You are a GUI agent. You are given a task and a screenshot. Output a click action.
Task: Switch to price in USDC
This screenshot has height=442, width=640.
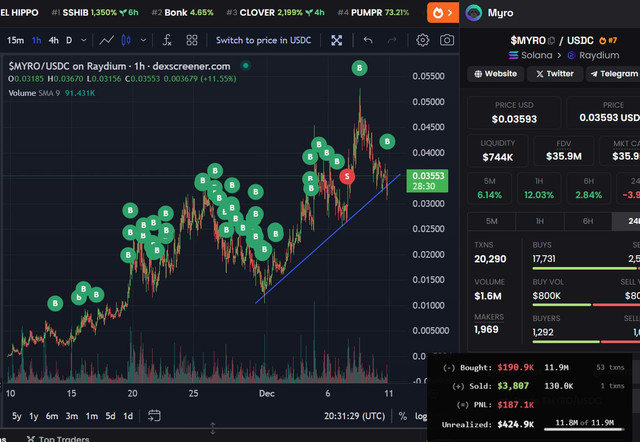click(264, 40)
